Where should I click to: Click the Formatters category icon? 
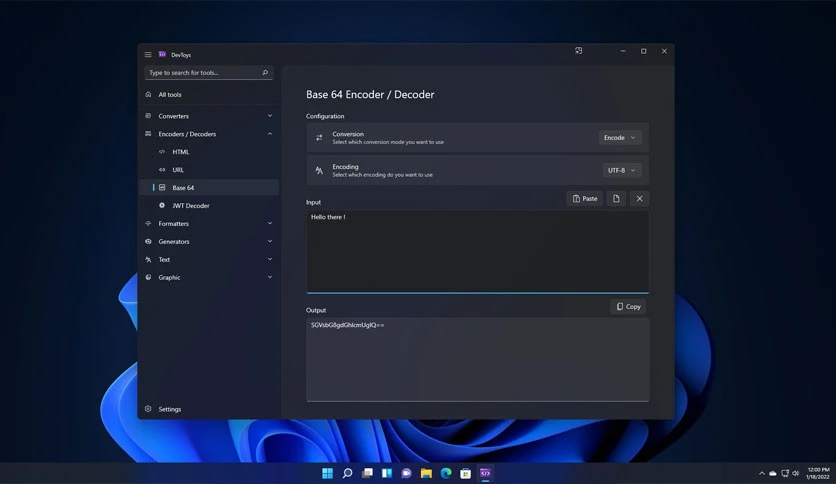click(148, 223)
